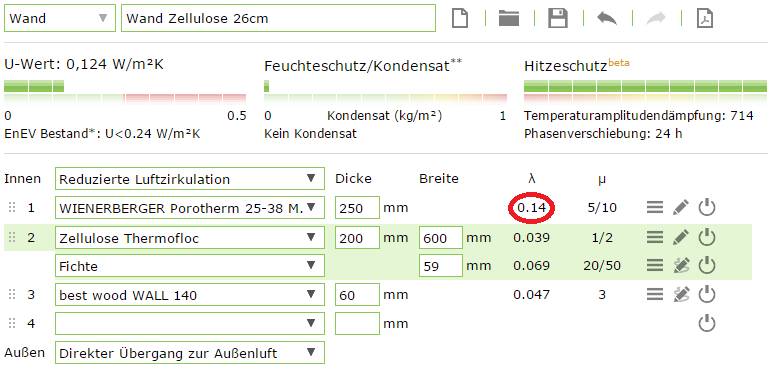This screenshot has height=392, width=782.
Task: Click the Hitzeschutz rating bar
Action: tap(645, 91)
